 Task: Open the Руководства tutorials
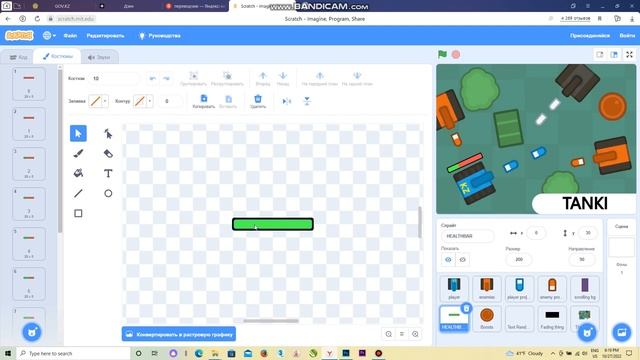(x=160, y=36)
